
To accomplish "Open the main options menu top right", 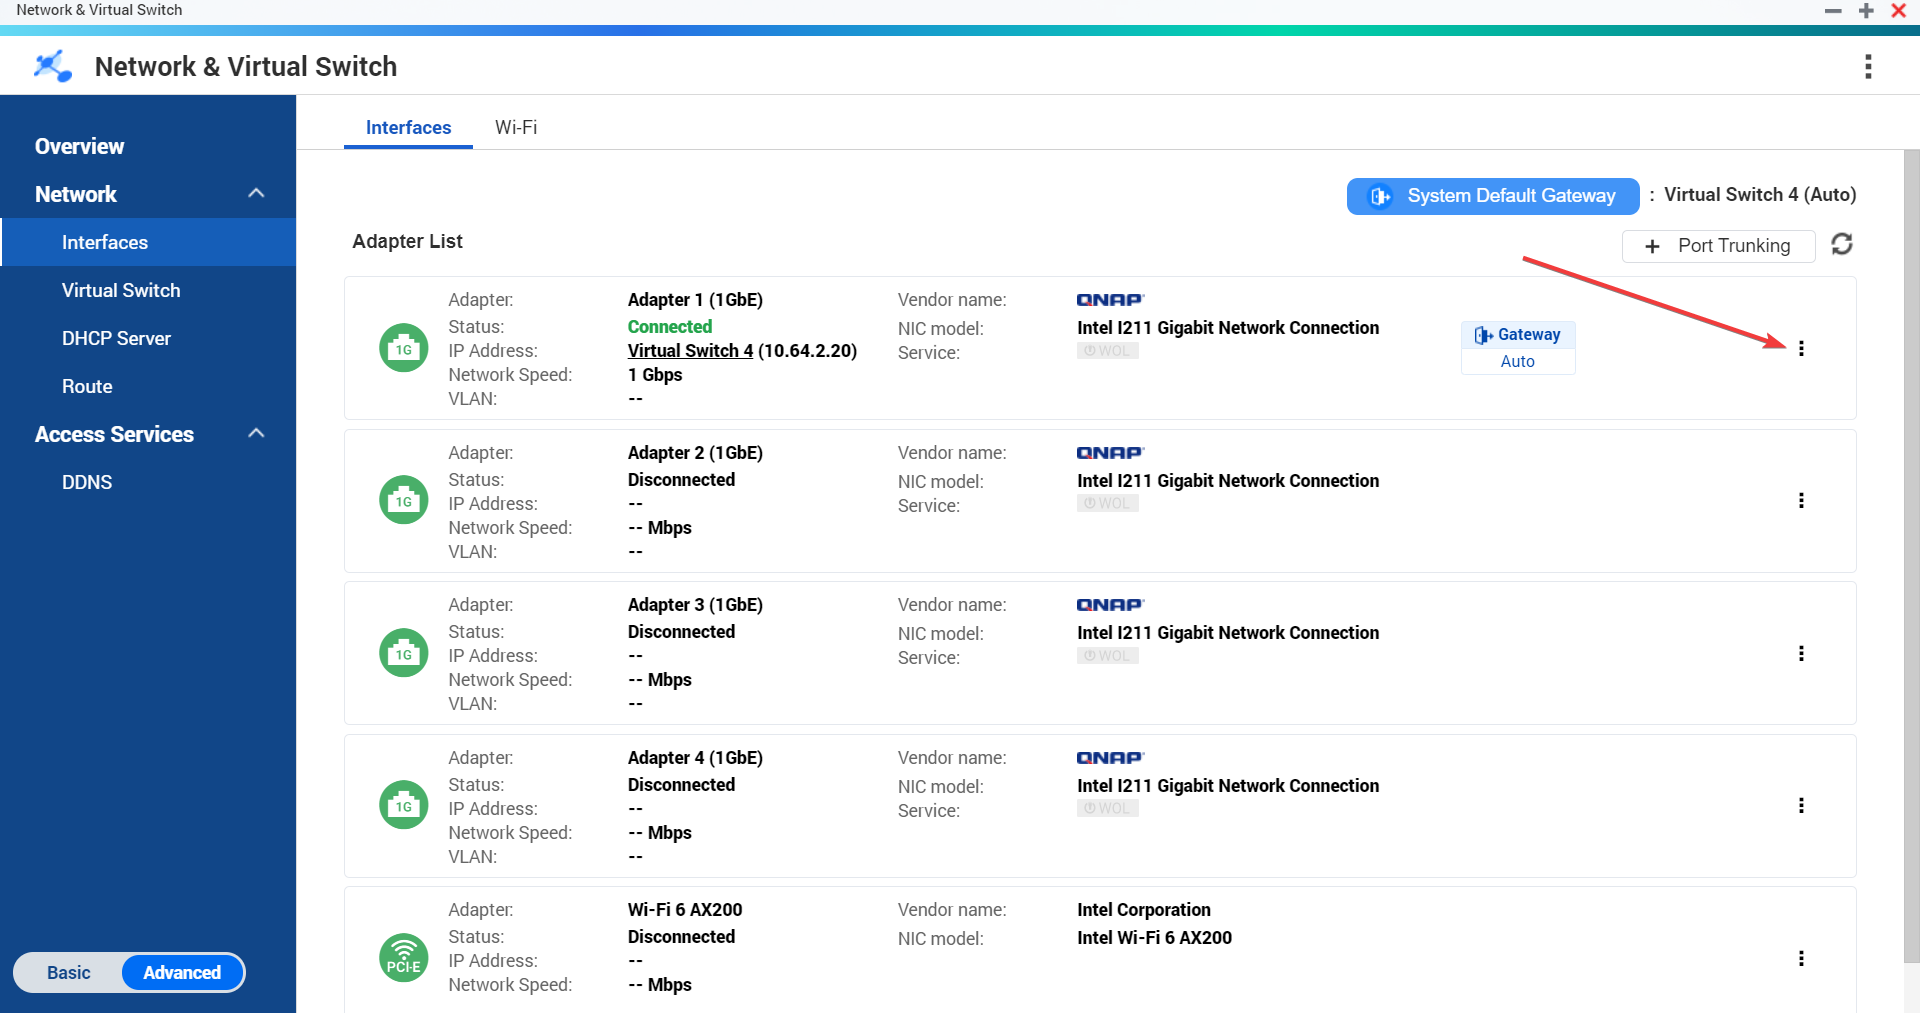I will 1870,66.
